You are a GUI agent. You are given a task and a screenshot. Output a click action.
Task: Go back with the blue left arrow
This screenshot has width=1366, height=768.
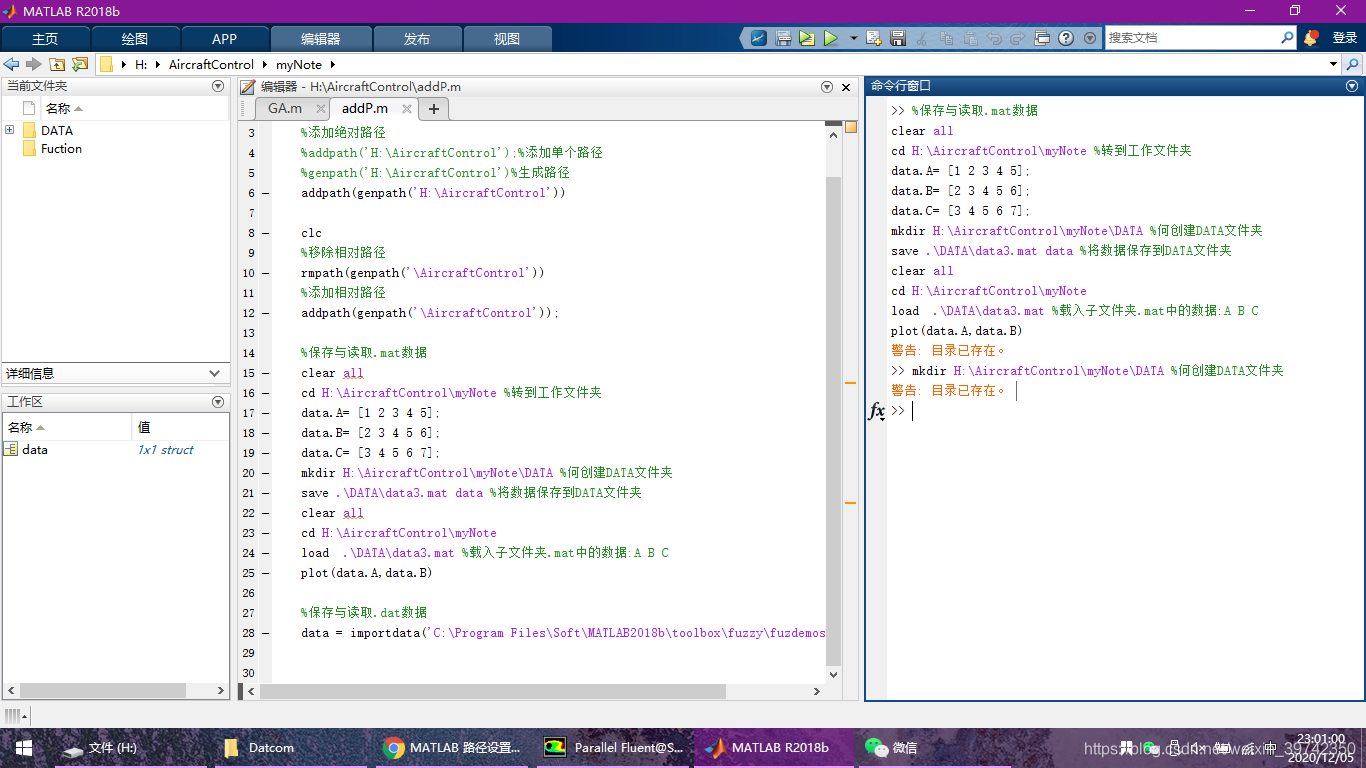12,64
